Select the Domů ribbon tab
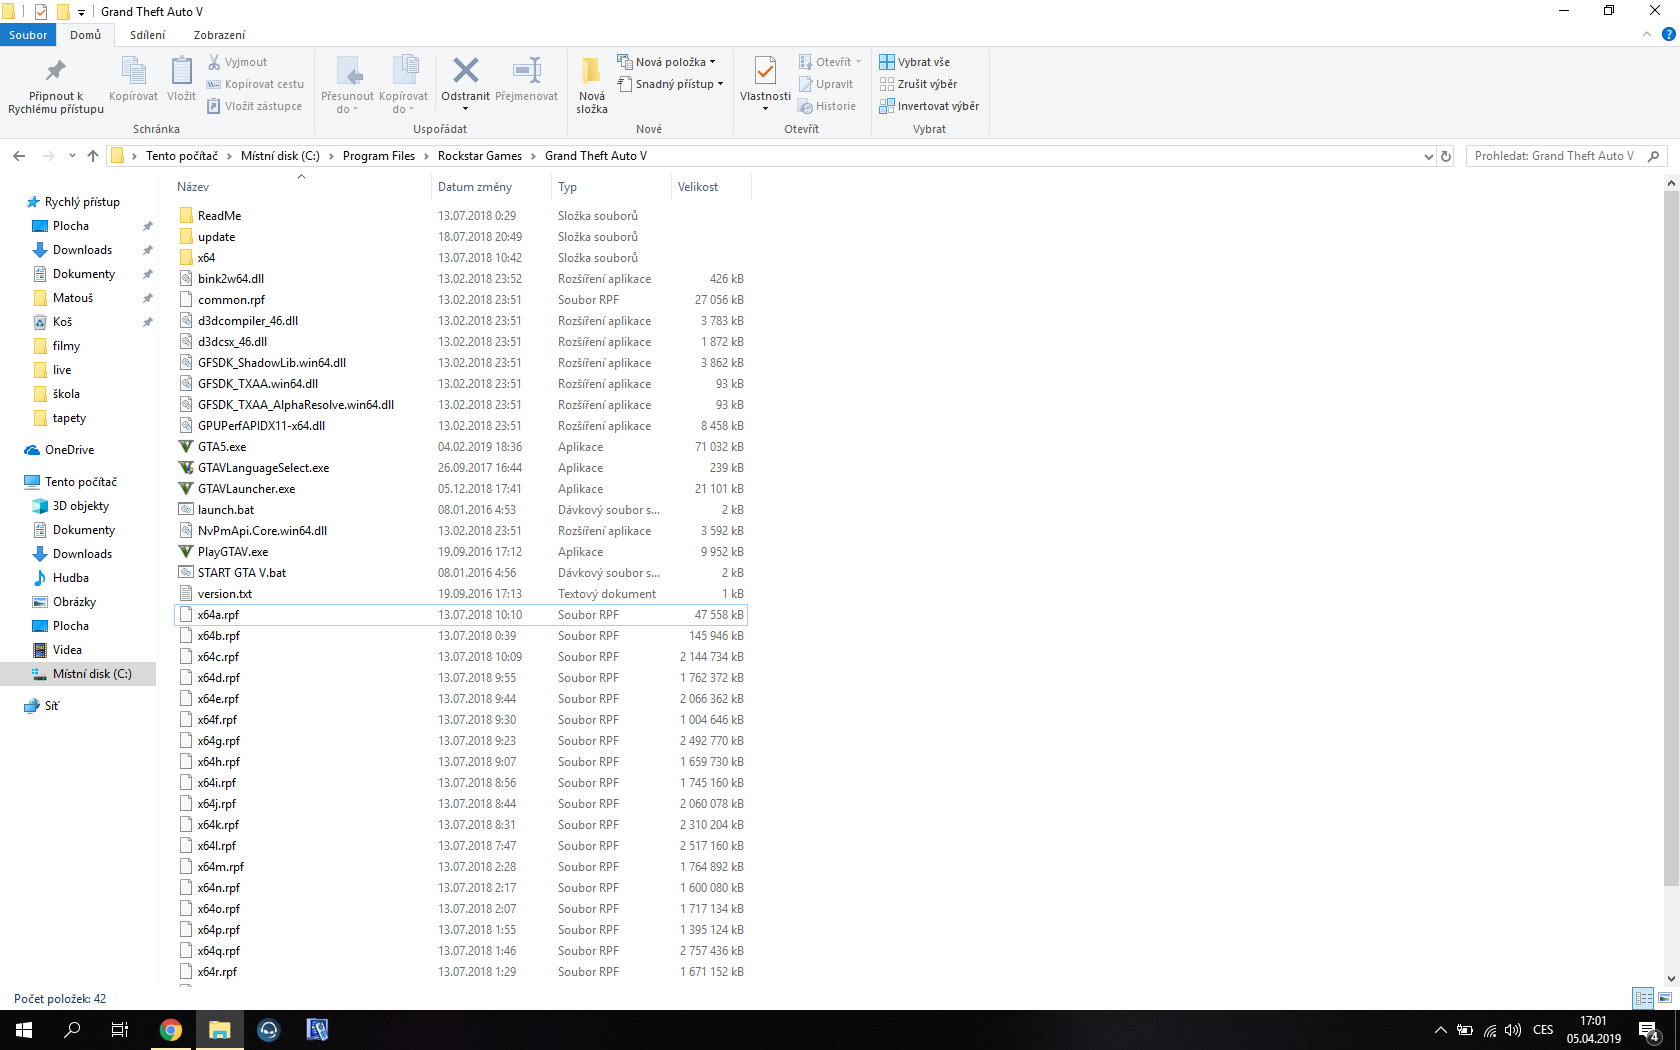This screenshot has width=1680, height=1050. (86, 35)
